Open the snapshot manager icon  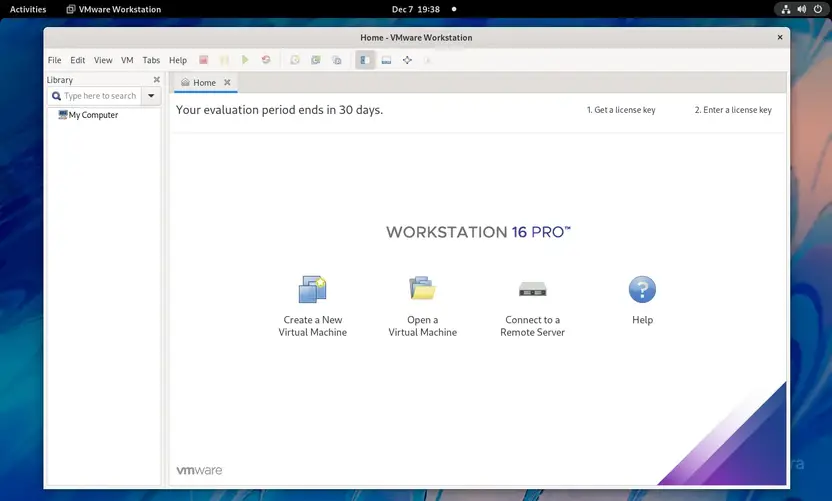pos(336,60)
